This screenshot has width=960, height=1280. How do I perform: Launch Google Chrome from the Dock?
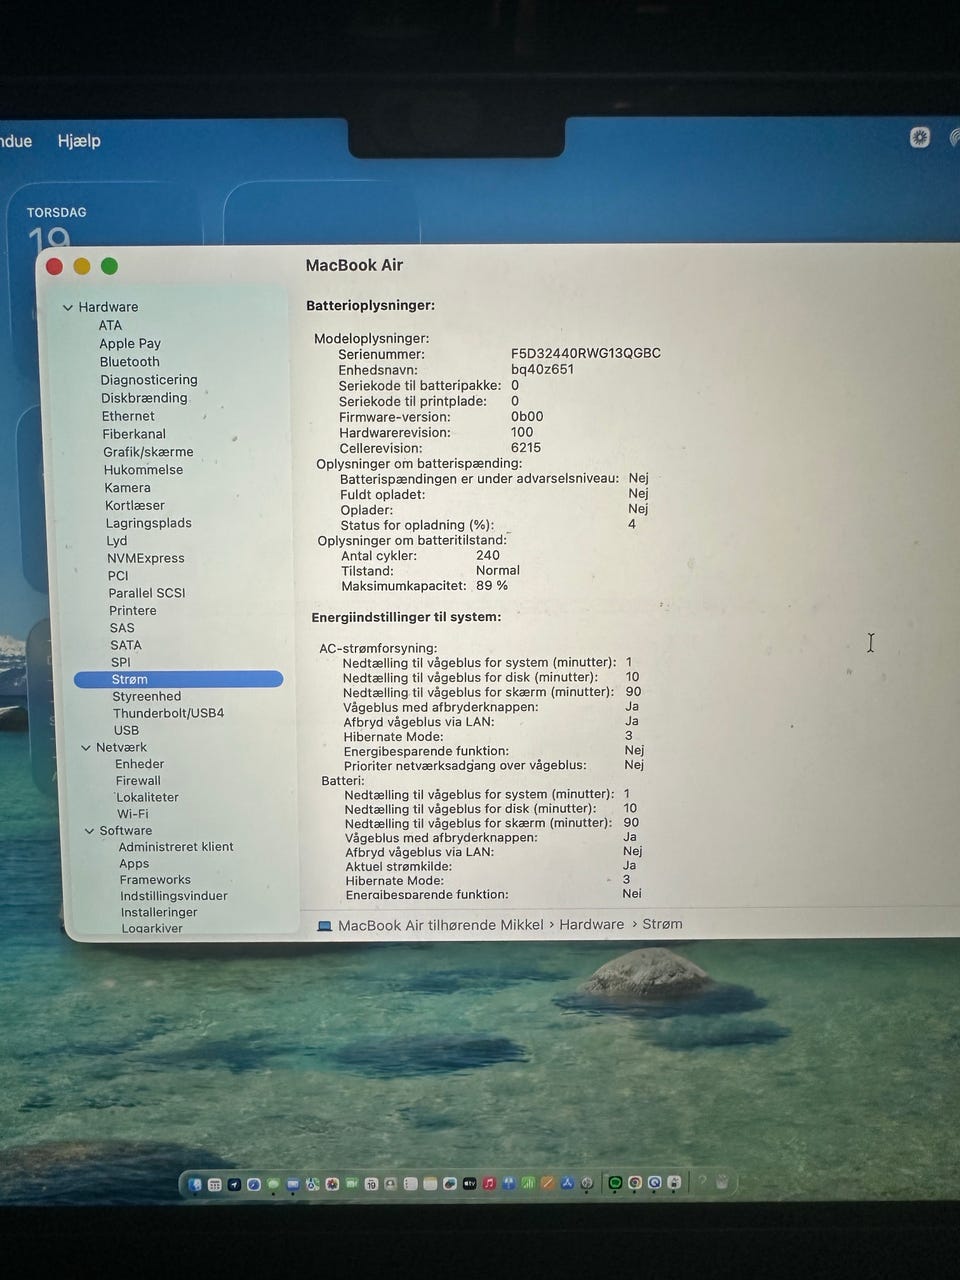(635, 1183)
